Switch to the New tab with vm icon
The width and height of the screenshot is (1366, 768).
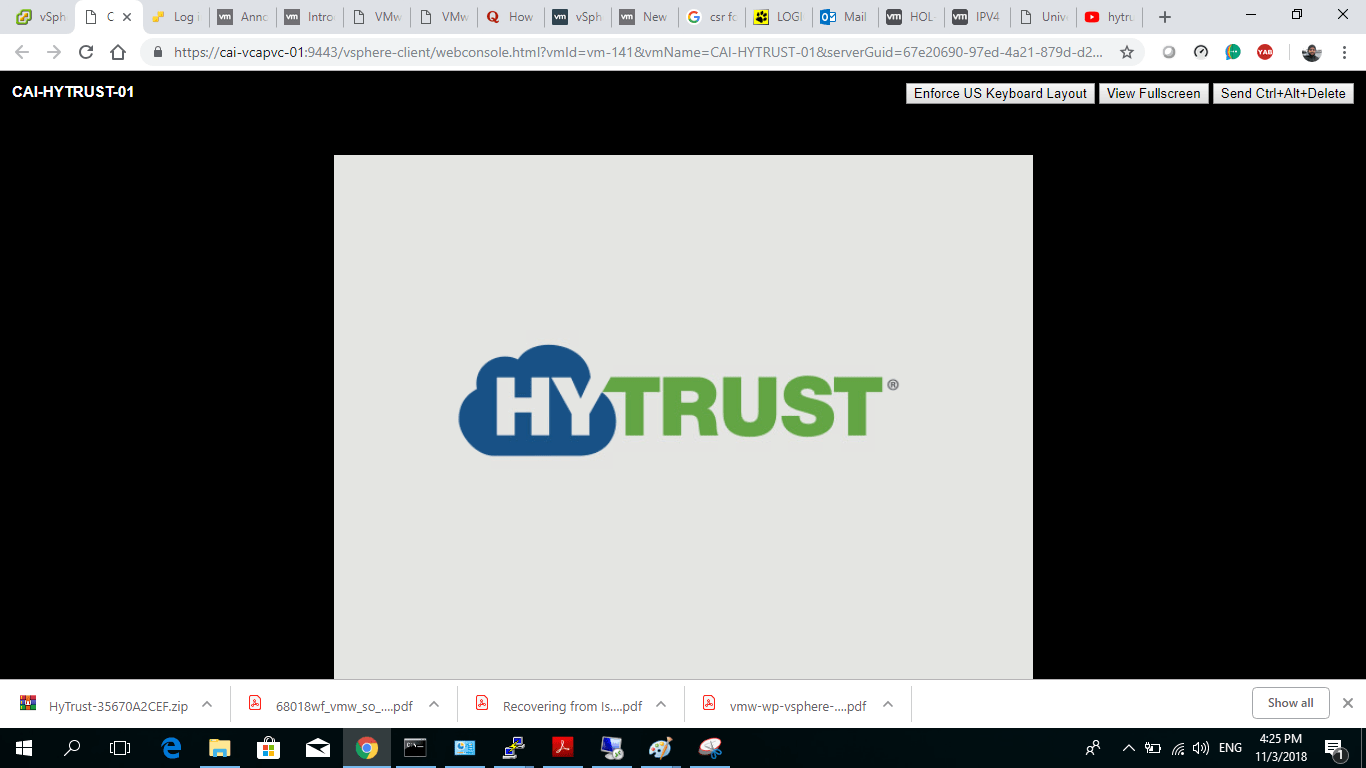point(644,17)
